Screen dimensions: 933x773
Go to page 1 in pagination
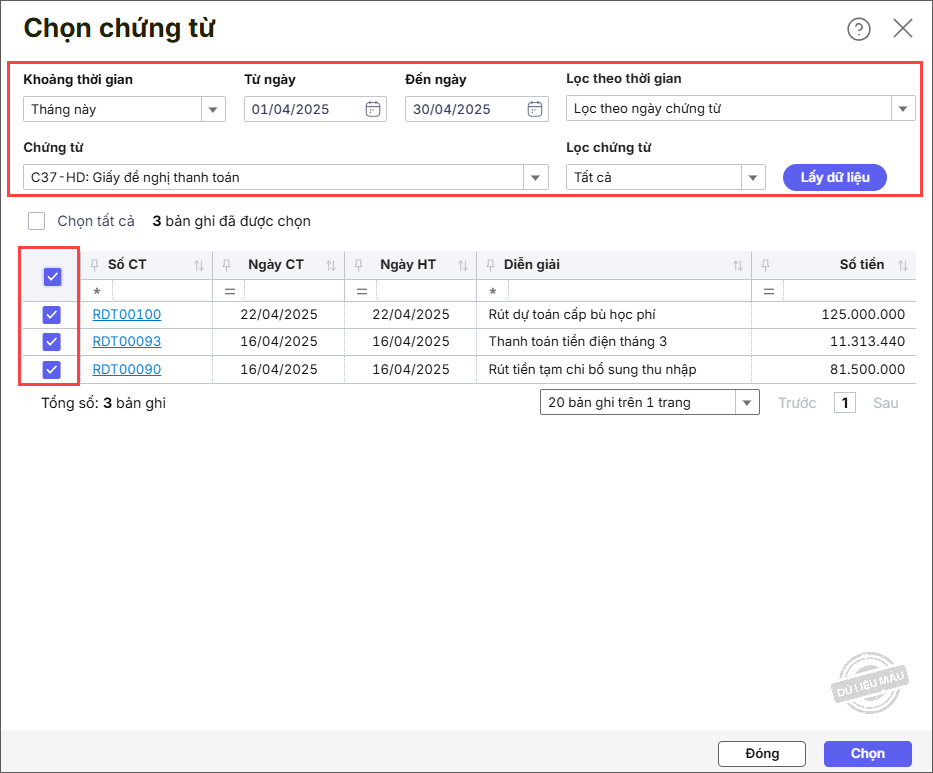(x=845, y=403)
